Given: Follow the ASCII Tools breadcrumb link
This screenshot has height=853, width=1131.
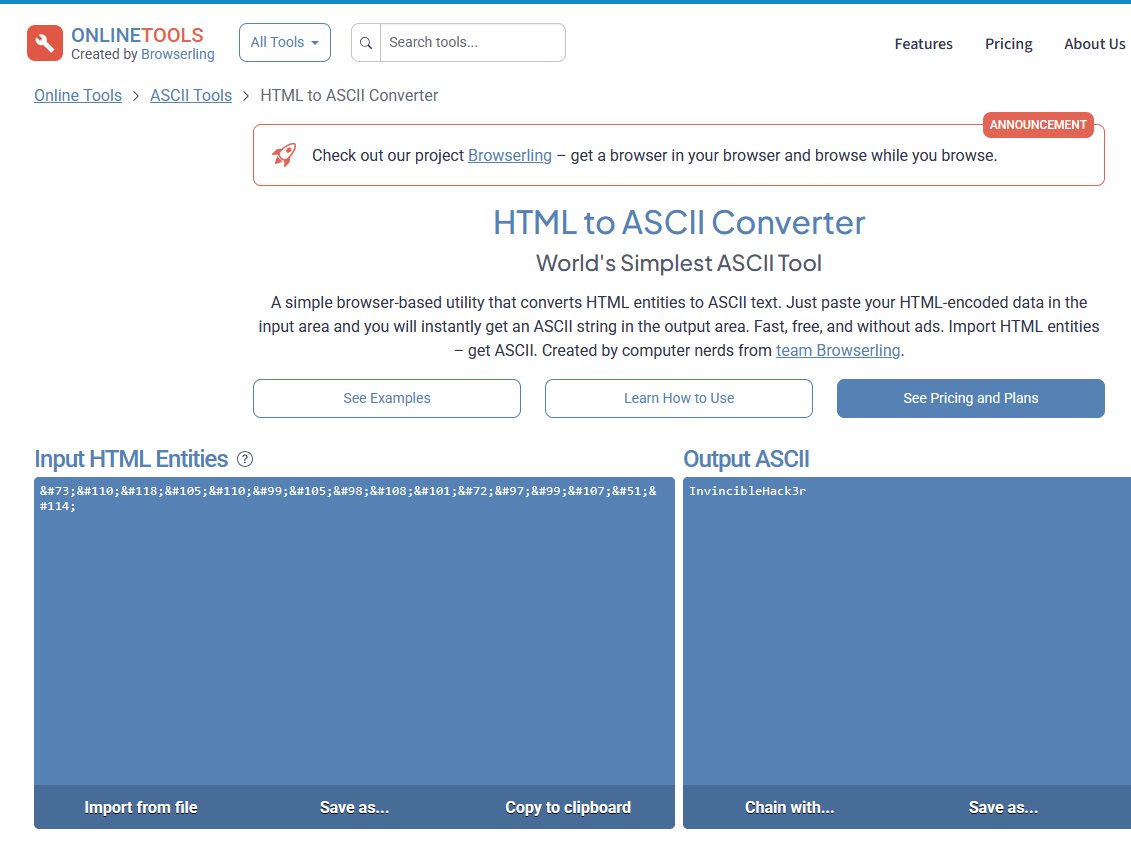Looking at the screenshot, I should 191,95.
